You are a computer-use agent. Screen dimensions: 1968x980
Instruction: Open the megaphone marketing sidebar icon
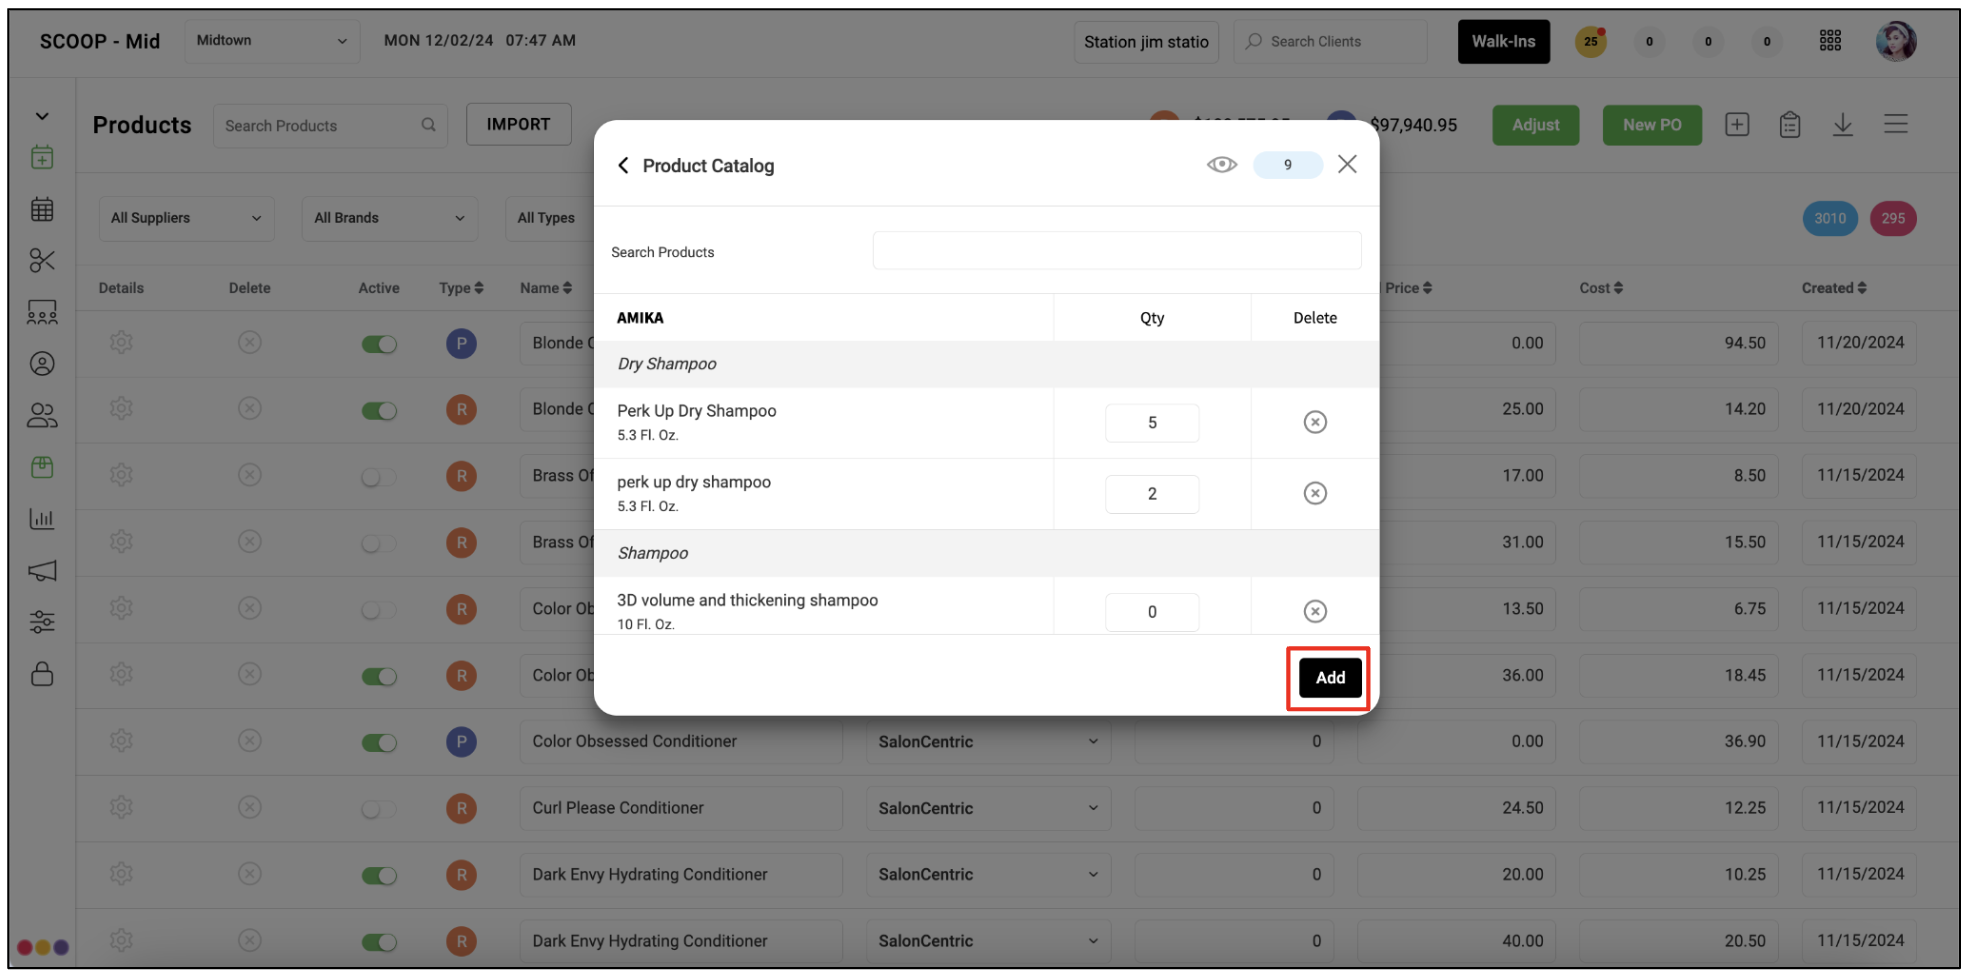click(42, 570)
